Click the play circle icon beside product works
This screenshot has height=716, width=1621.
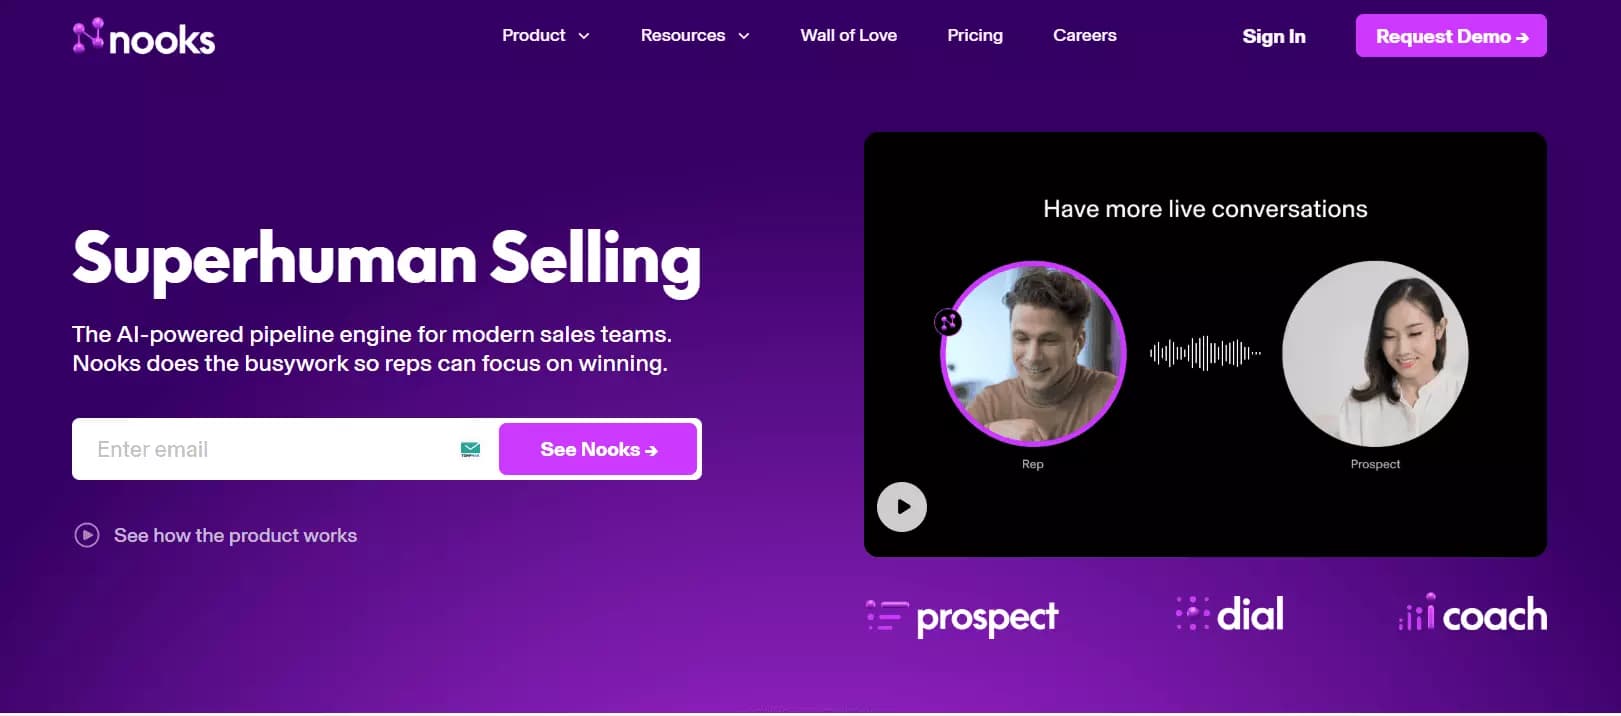(87, 536)
